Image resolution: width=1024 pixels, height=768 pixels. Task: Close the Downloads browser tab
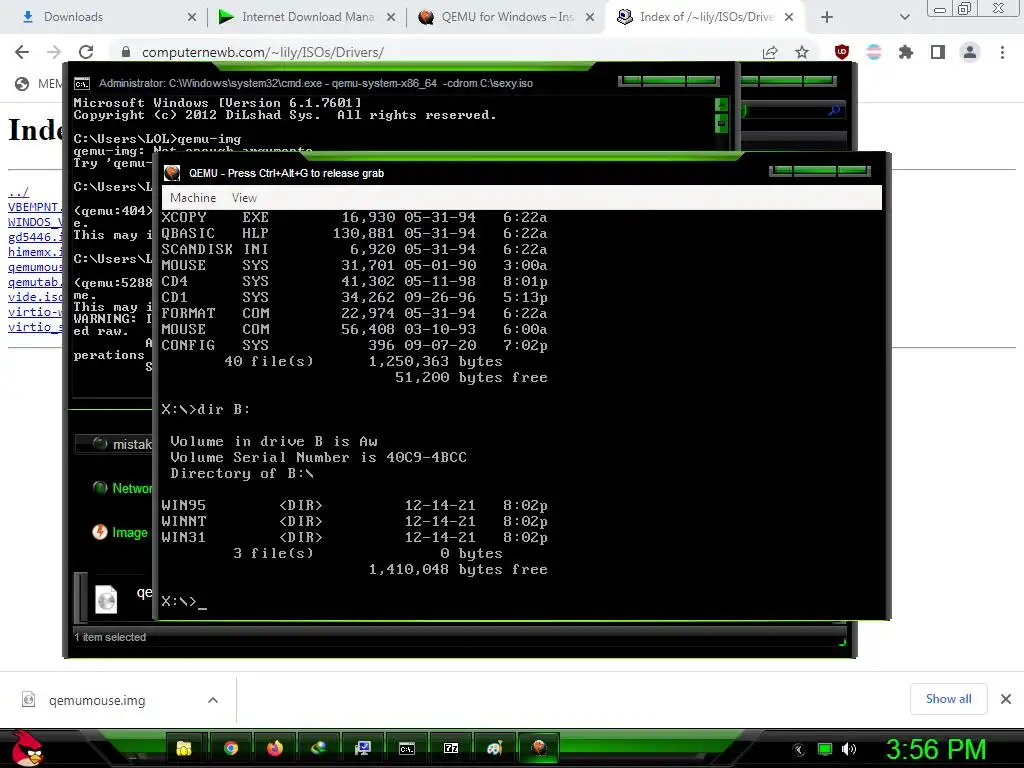coord(191,18)
